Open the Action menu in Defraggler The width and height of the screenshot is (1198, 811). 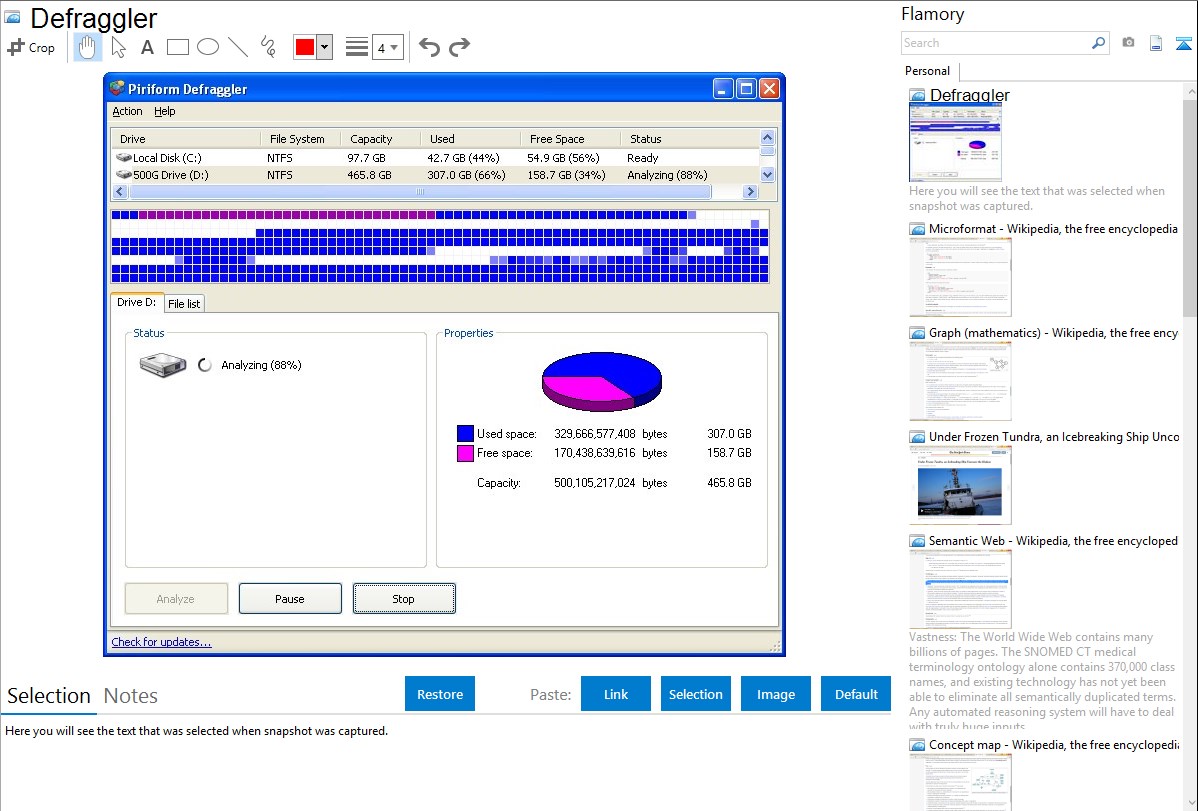pos(127,111)
